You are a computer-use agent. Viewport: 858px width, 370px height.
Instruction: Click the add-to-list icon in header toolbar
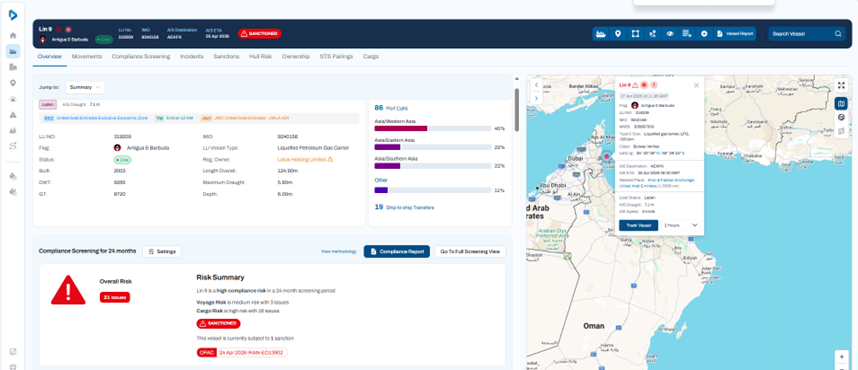point(687,34)
